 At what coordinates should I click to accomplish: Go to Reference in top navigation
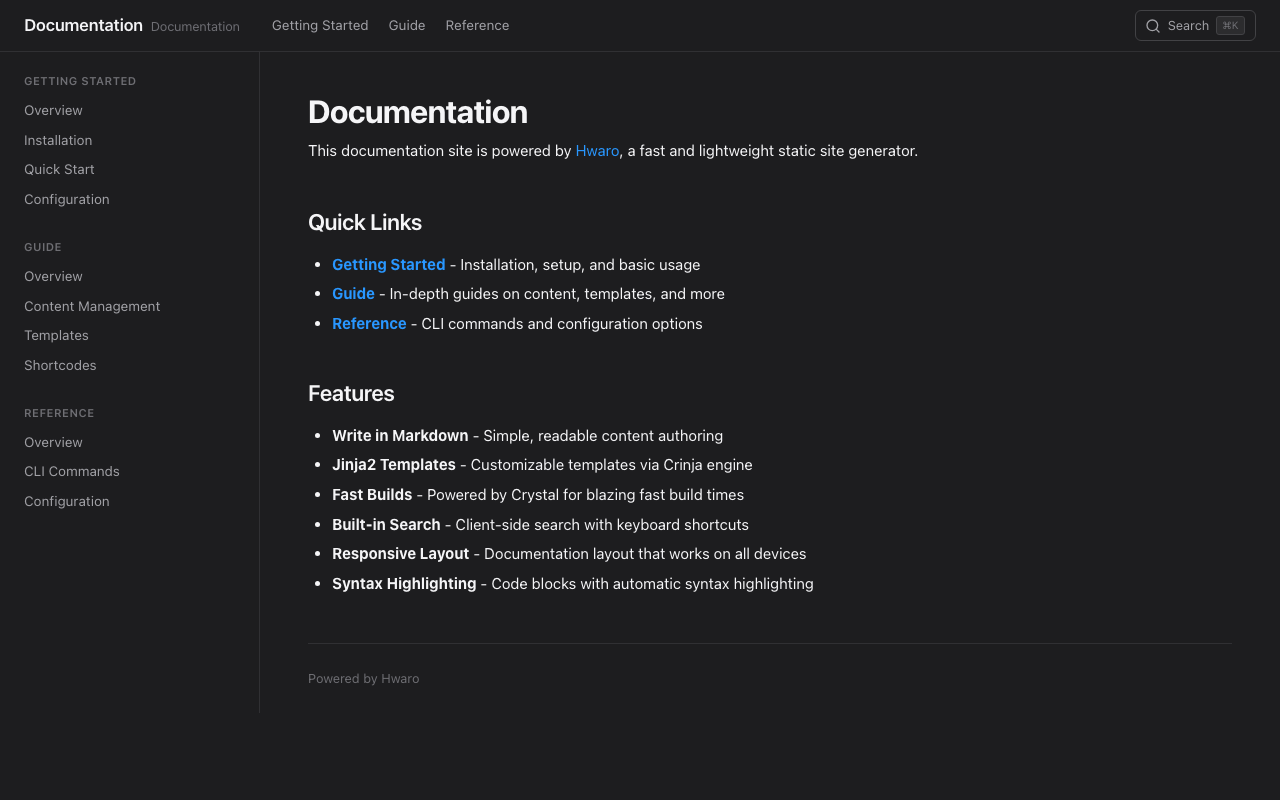point(477,26)
